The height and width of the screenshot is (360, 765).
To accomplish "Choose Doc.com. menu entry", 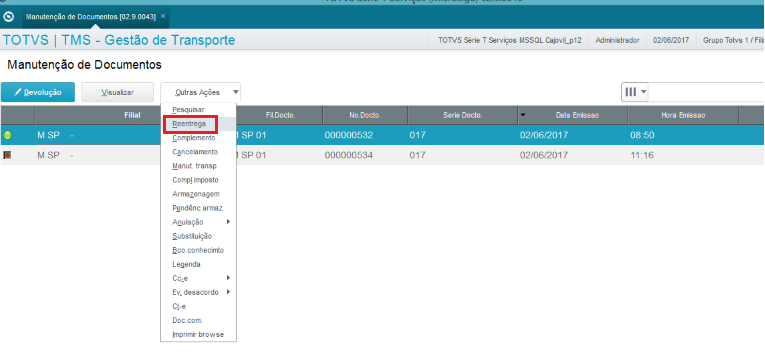I will pyautogui.click(x=187, y=320).
